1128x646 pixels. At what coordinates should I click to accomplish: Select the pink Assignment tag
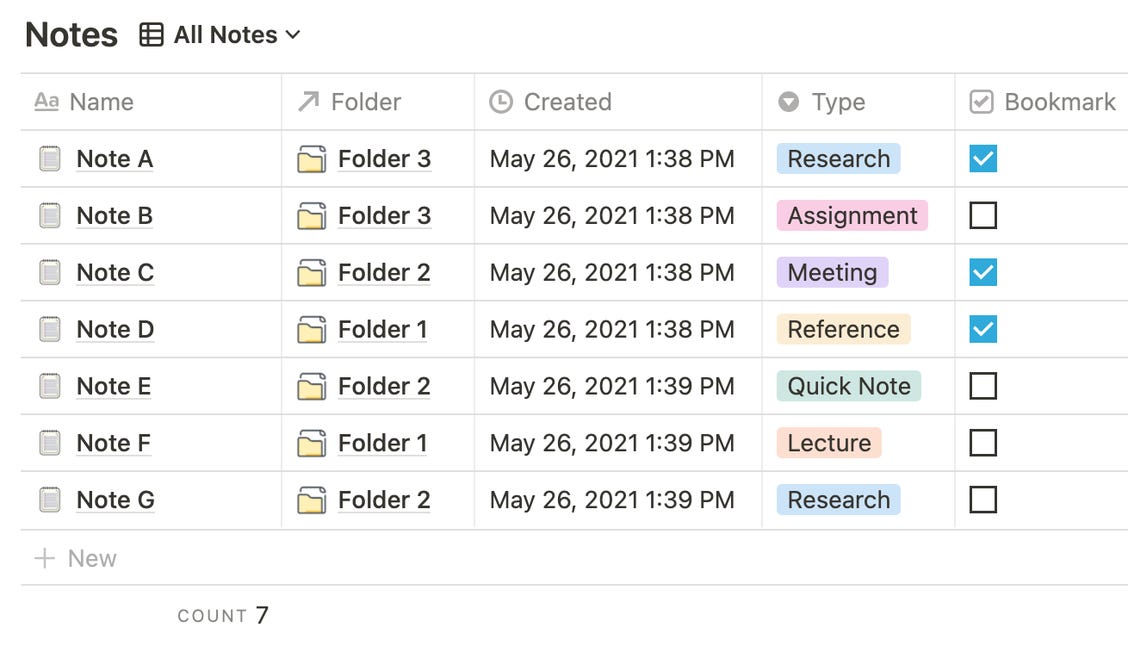tap(852, 216)
